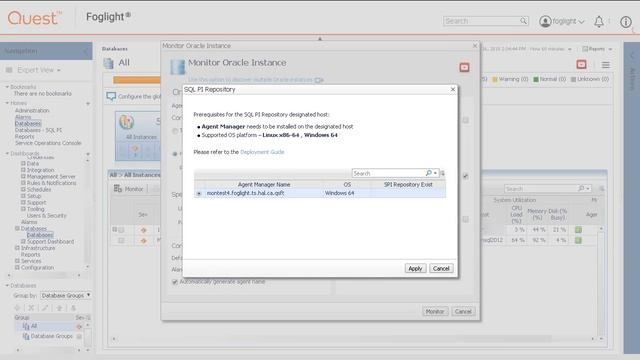Open Databases - SQL PI link
The height and width of the screenshot is (360, 640).
tap(38, 130)
